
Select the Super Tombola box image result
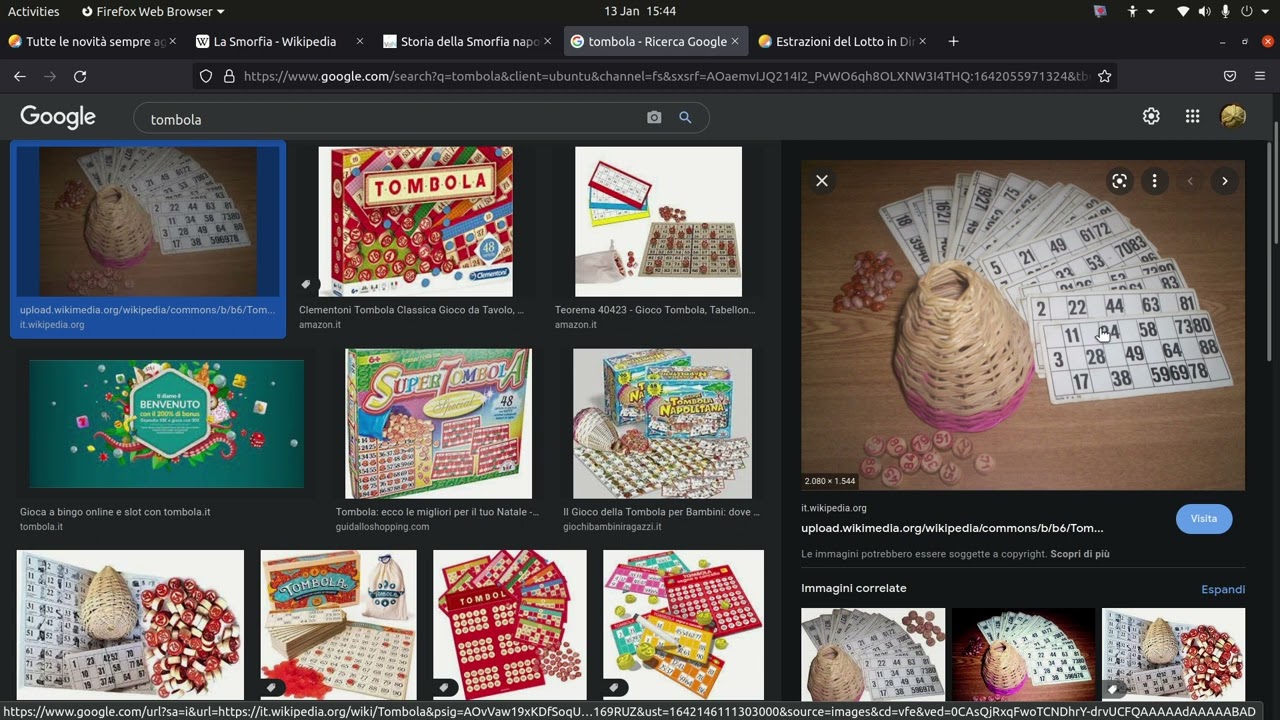click(438, 423)
